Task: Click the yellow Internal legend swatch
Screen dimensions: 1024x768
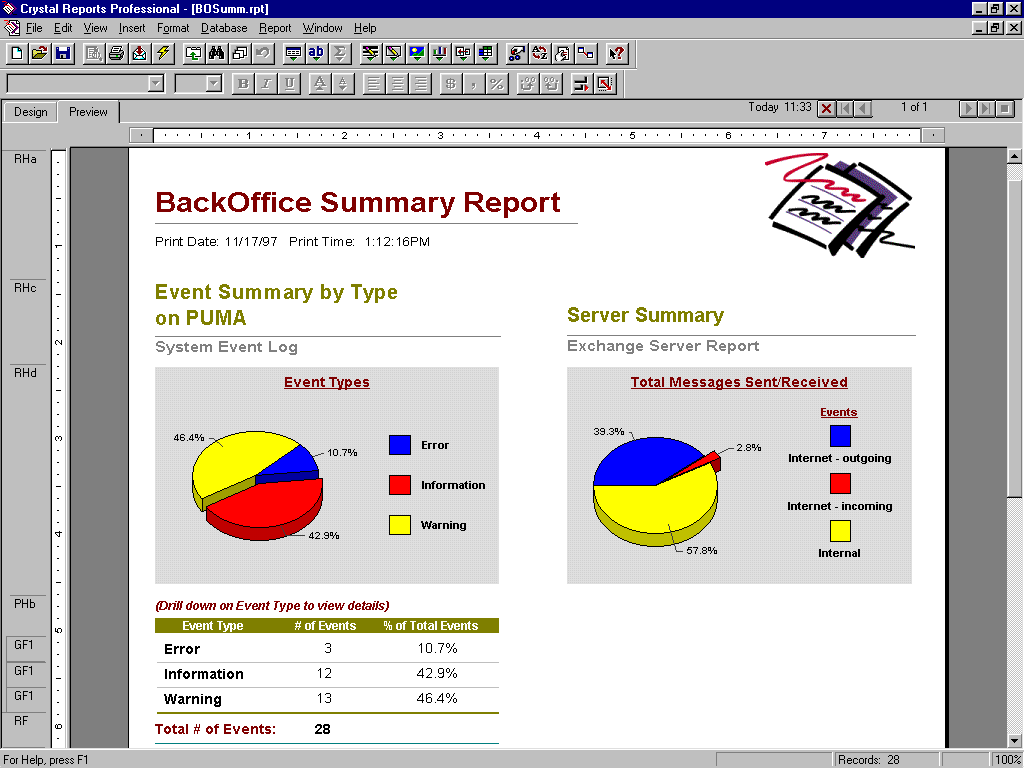Action: coord(840,530)
